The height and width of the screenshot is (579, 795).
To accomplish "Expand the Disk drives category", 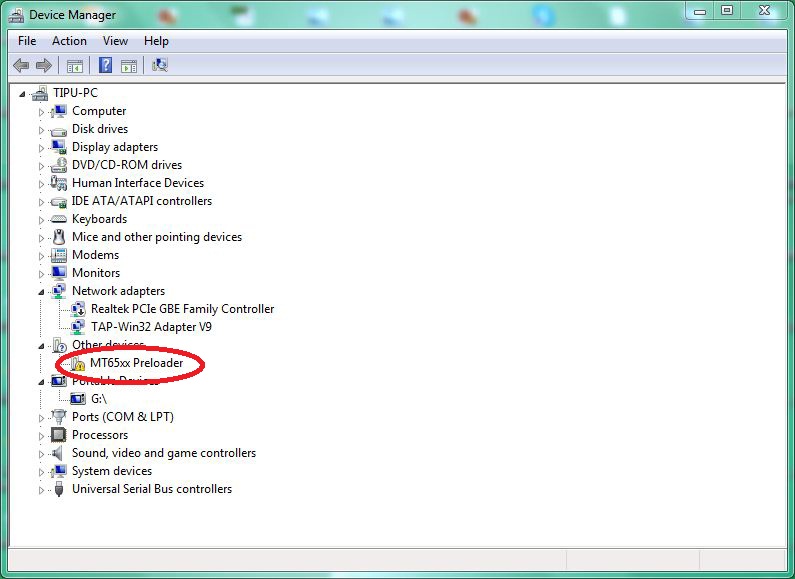I will tap(41, 130).
